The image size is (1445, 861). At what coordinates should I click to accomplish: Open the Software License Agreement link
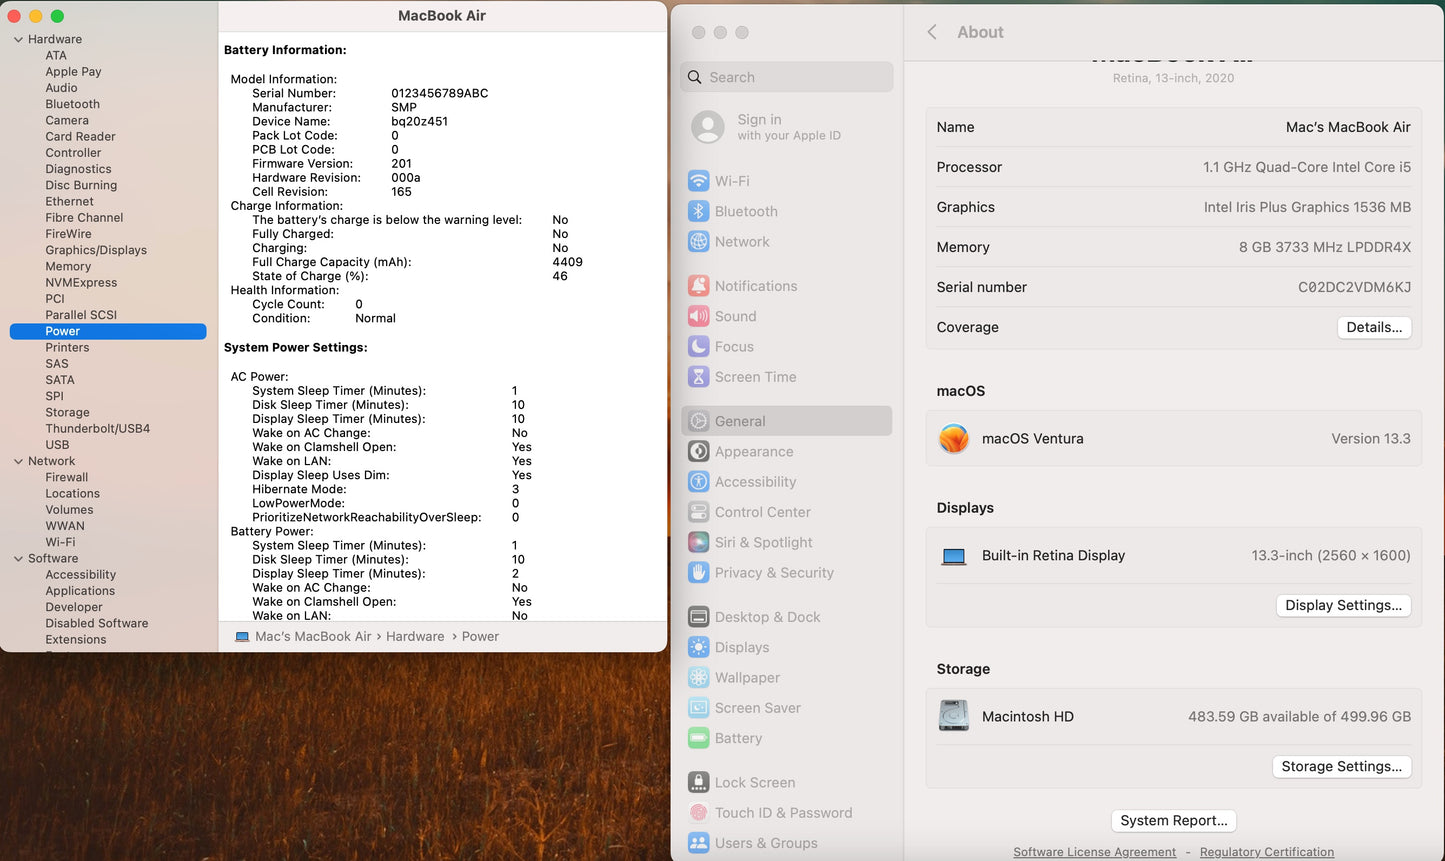1094,852
